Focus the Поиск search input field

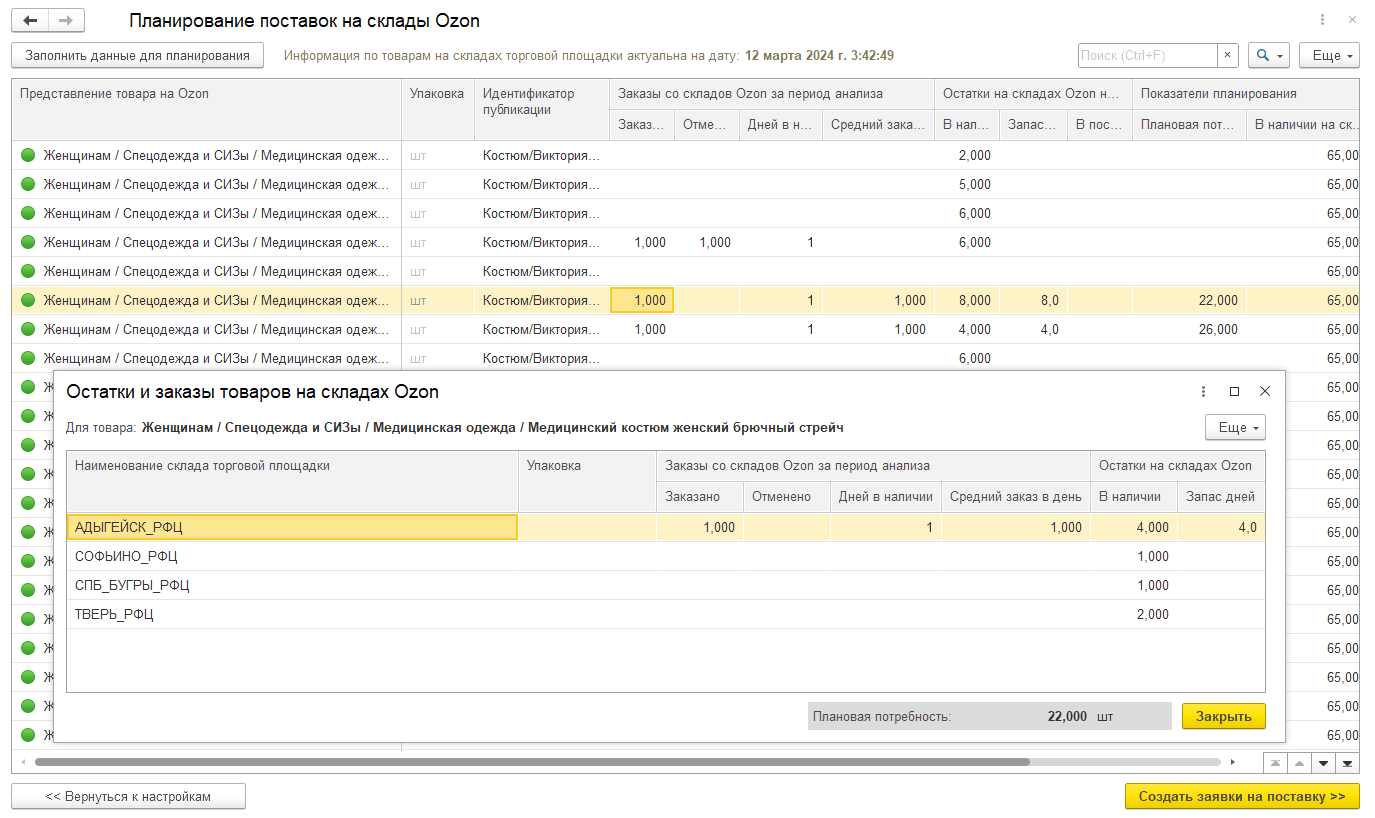coord(1147,56)
